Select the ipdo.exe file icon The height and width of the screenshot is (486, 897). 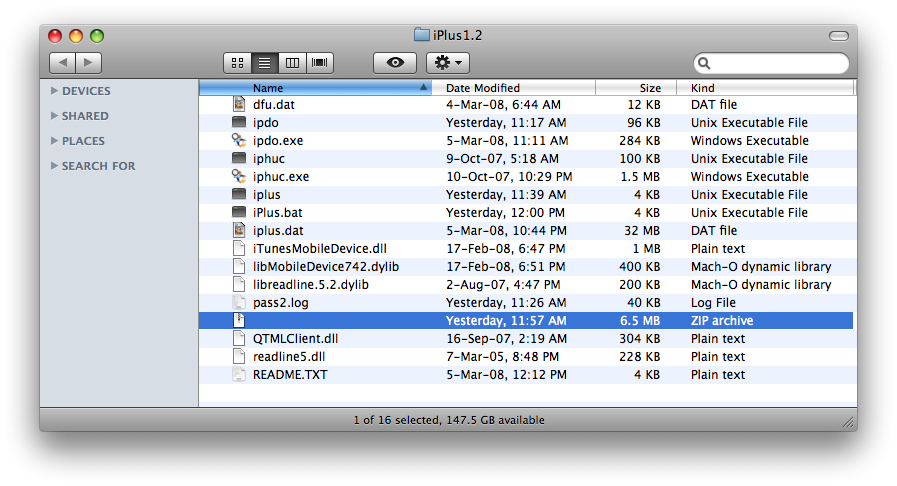pos(239,141)
